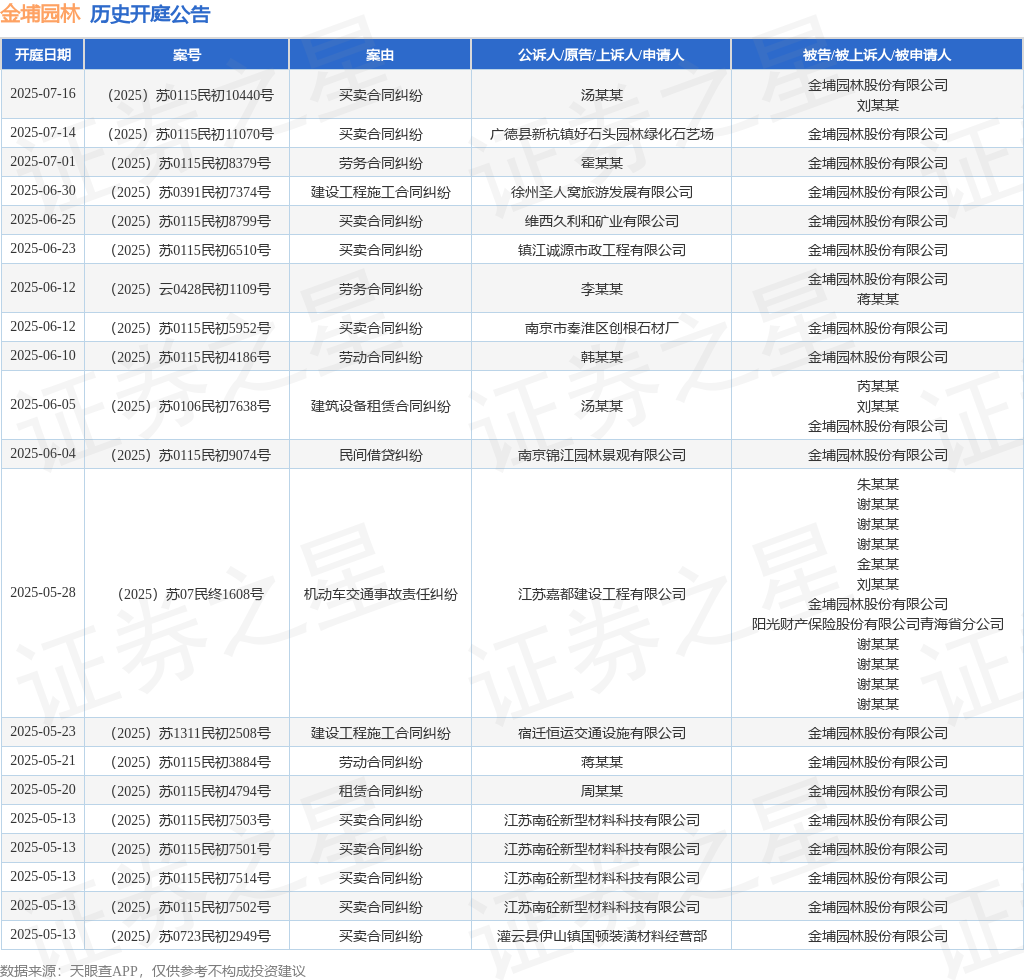Screen dimensions: 1024x980
Task: Click date cell 2025-05-28
Action: 43,592
